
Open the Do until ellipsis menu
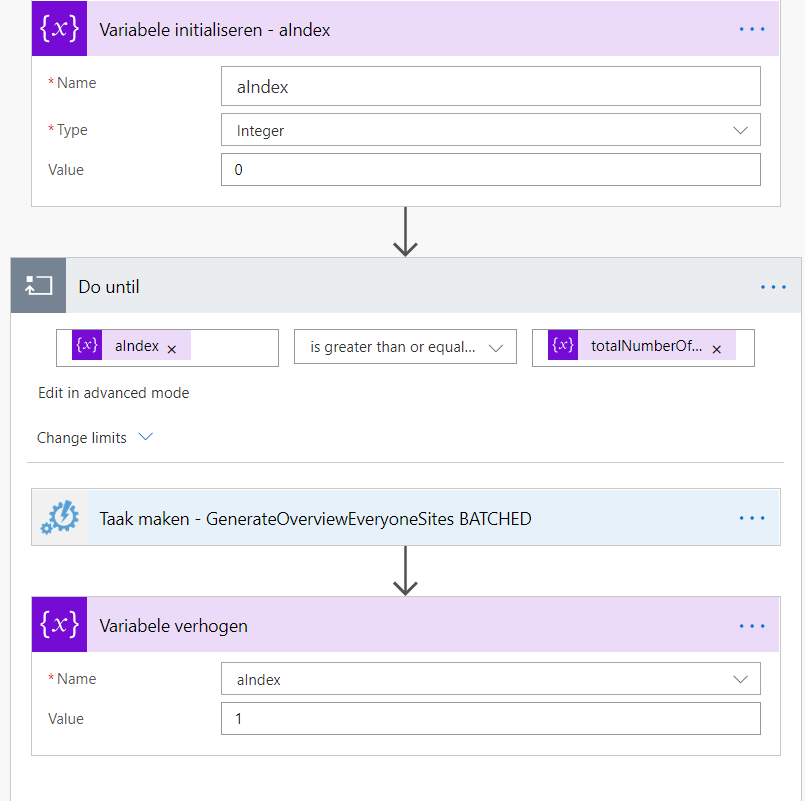(773, 287)
